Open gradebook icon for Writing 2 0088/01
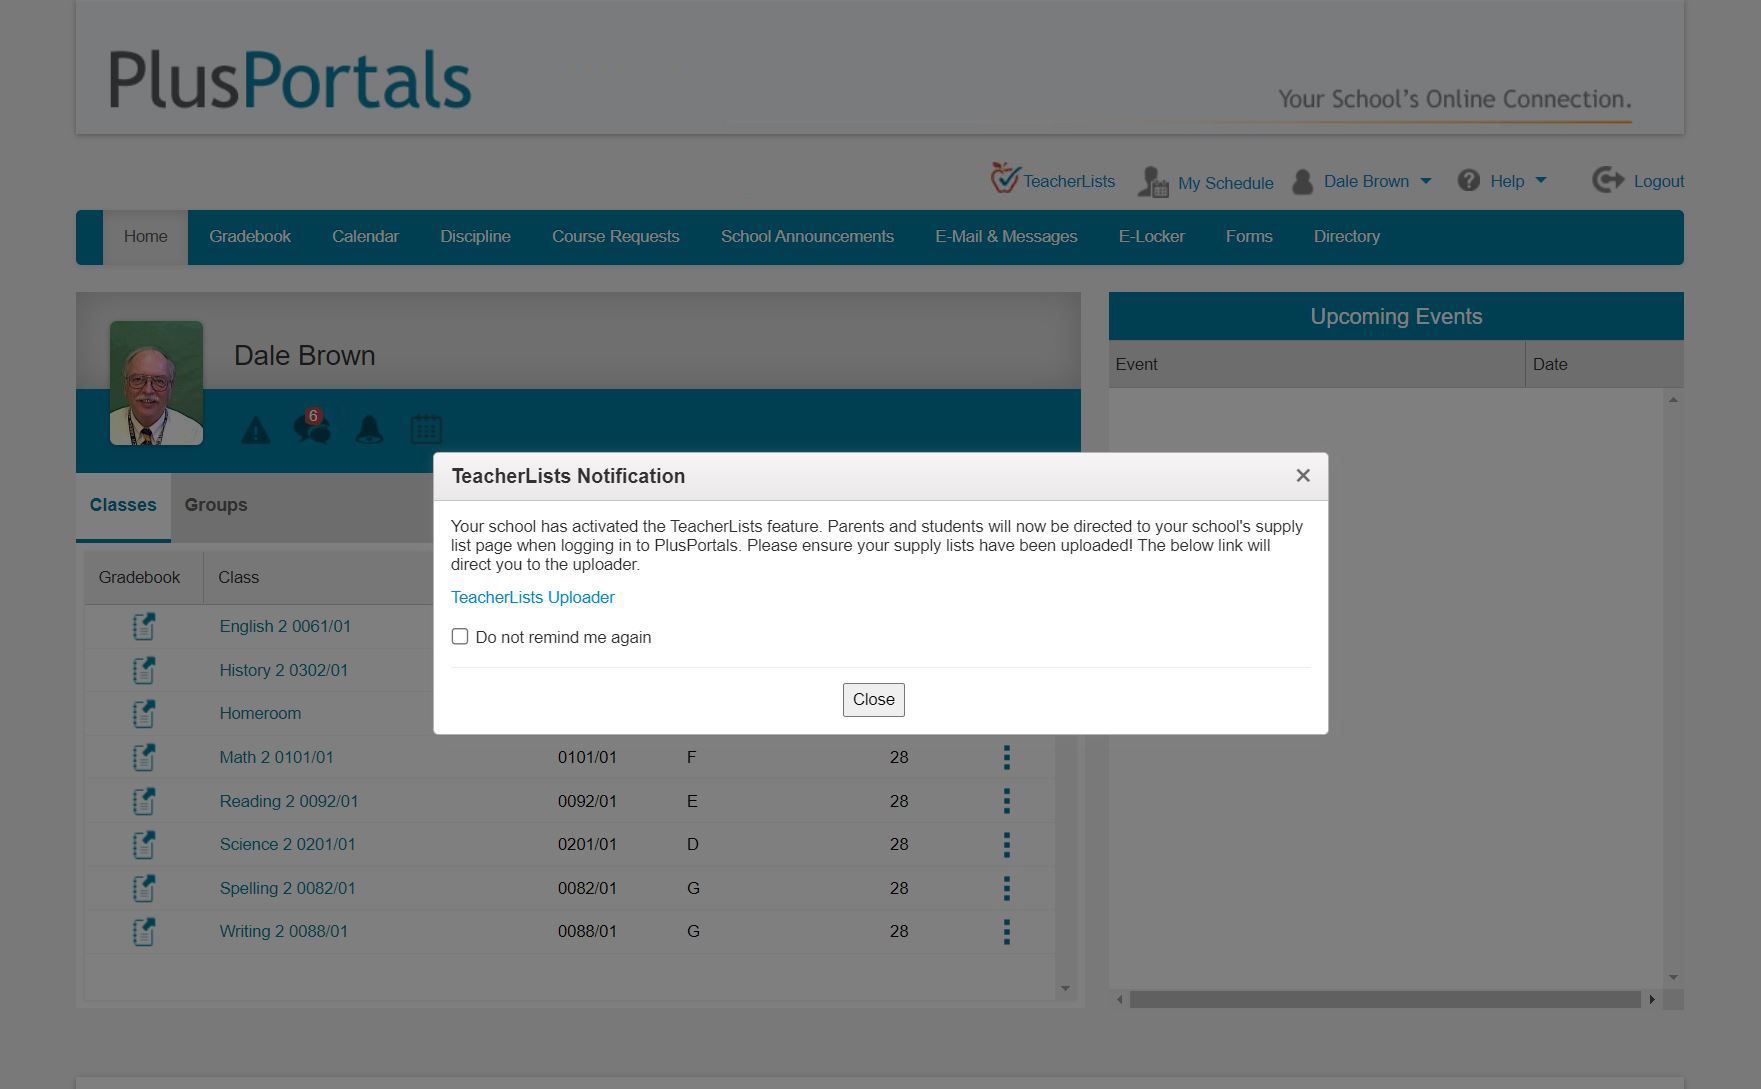The image size is (1761, 1089). (x=144, y=932)
